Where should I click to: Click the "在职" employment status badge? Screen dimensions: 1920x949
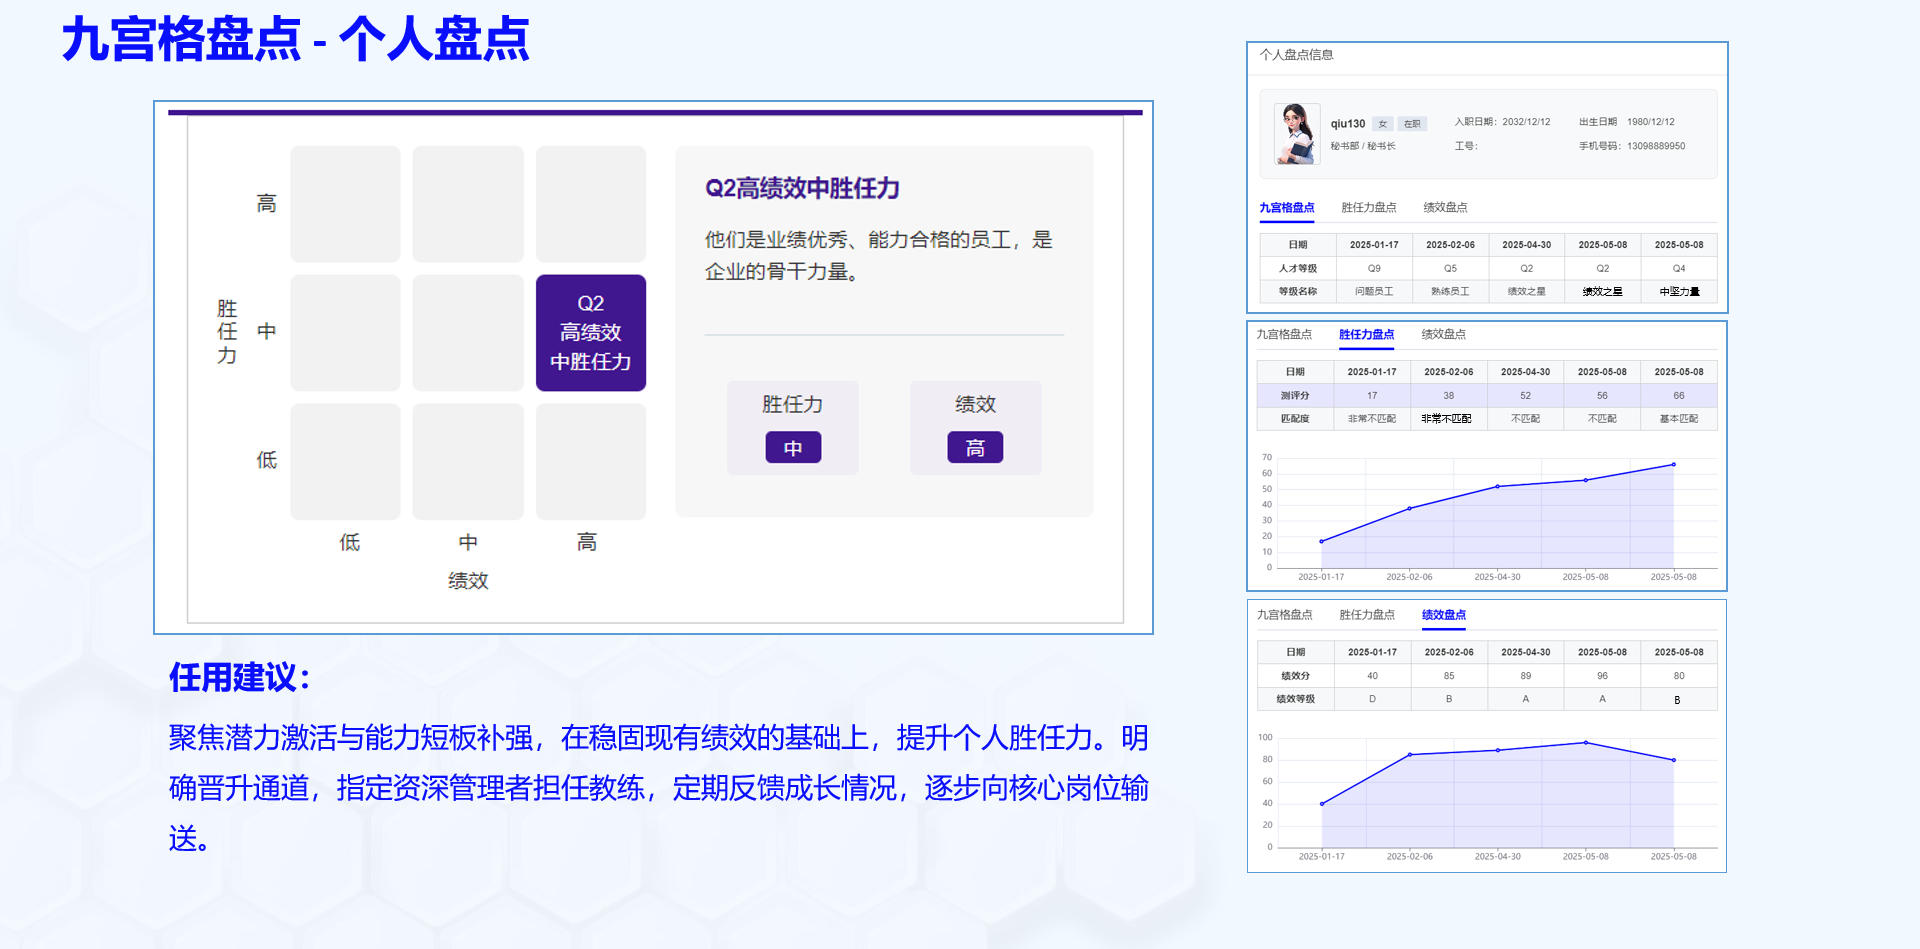(x=1411, y=122)
